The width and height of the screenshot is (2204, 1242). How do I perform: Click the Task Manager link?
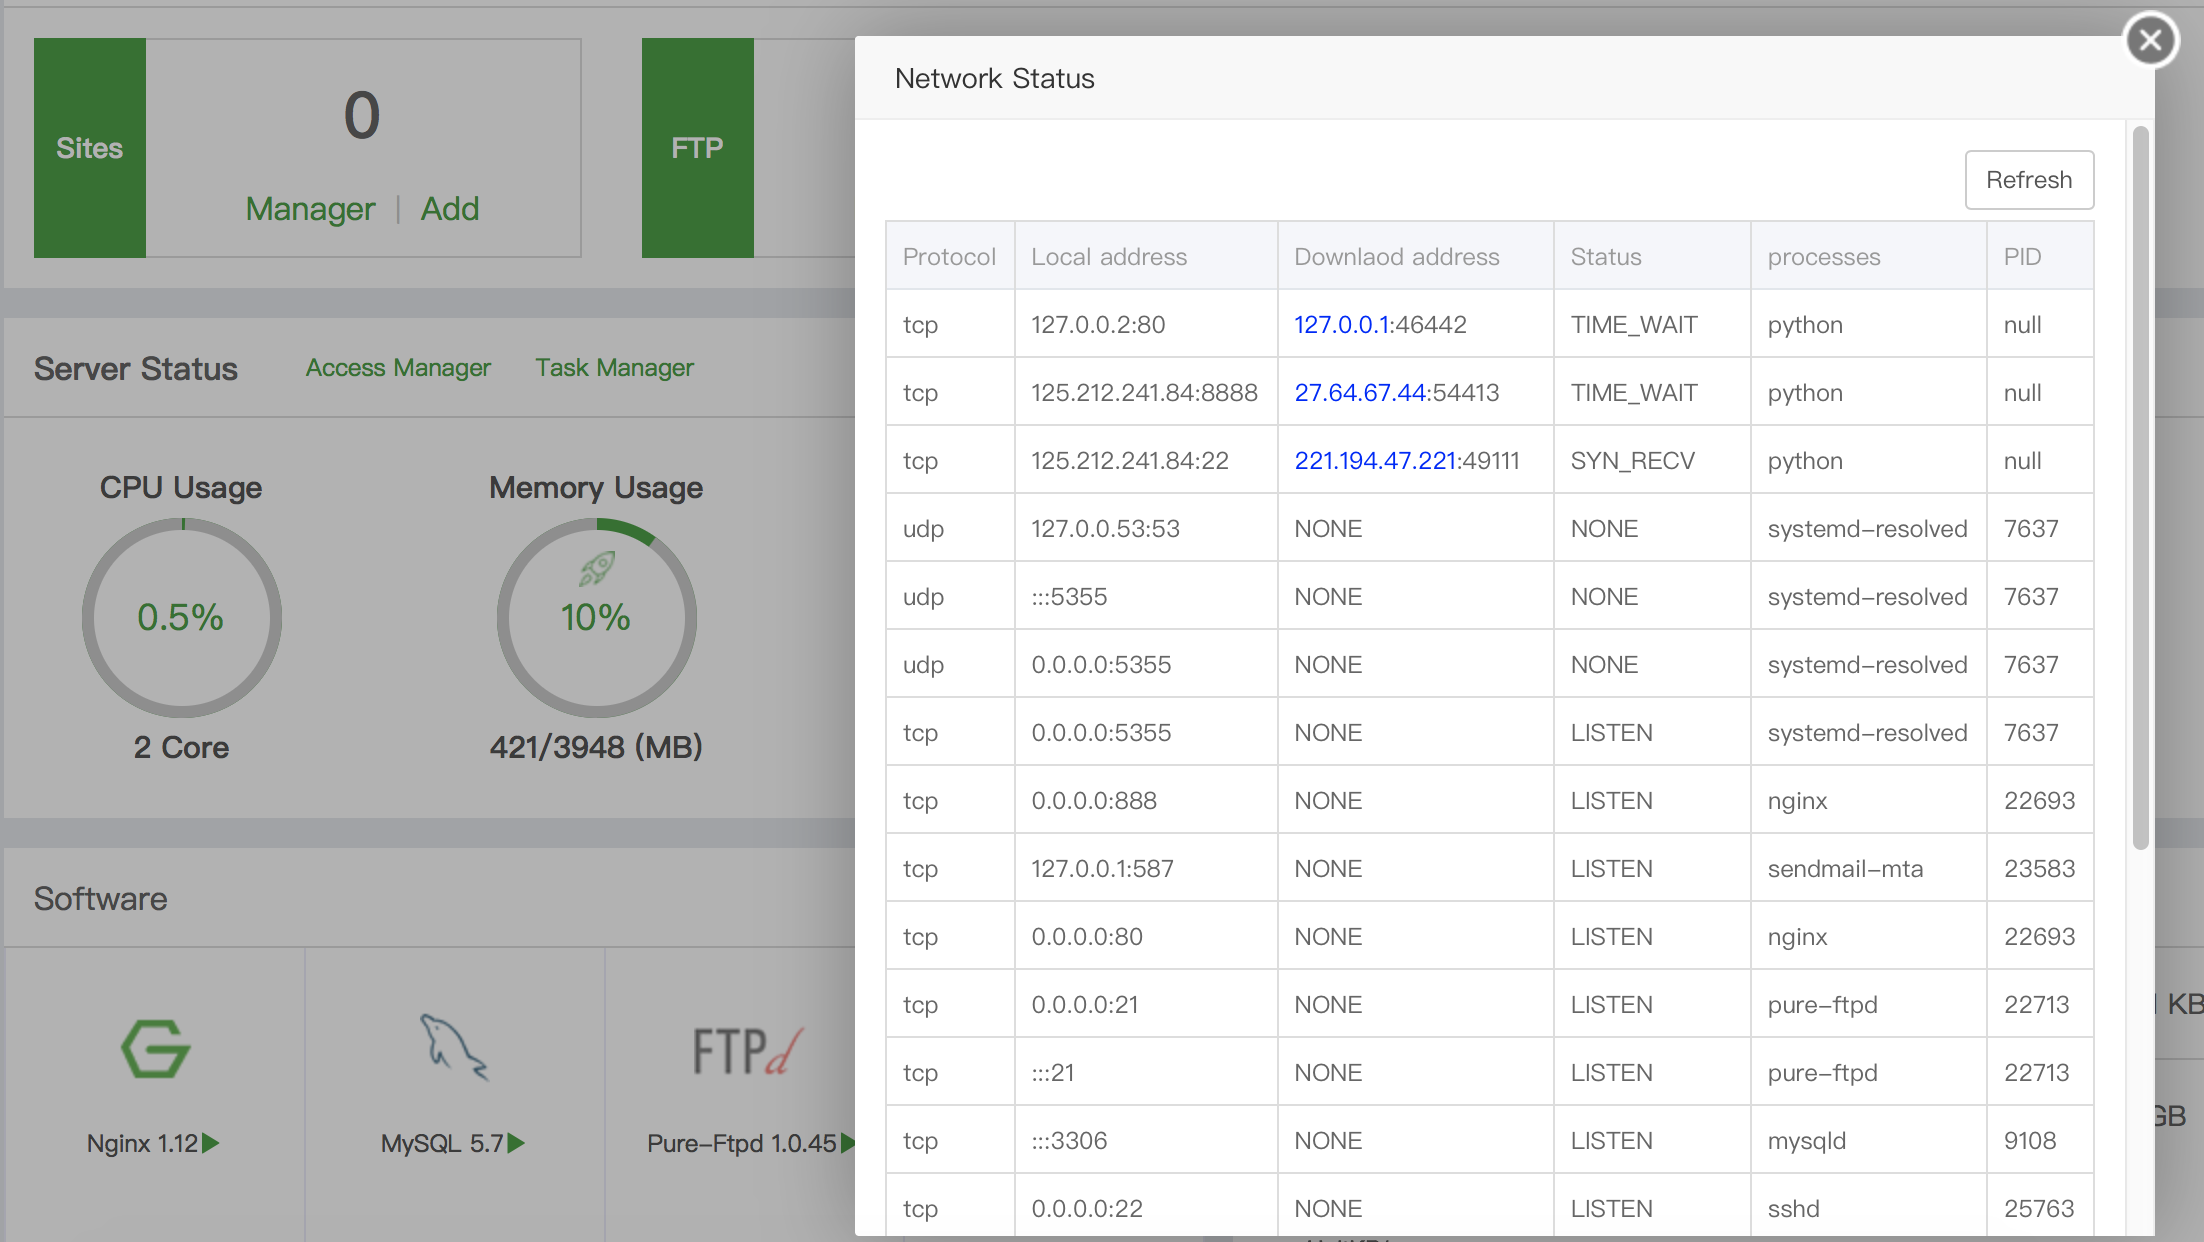(613, 367)
